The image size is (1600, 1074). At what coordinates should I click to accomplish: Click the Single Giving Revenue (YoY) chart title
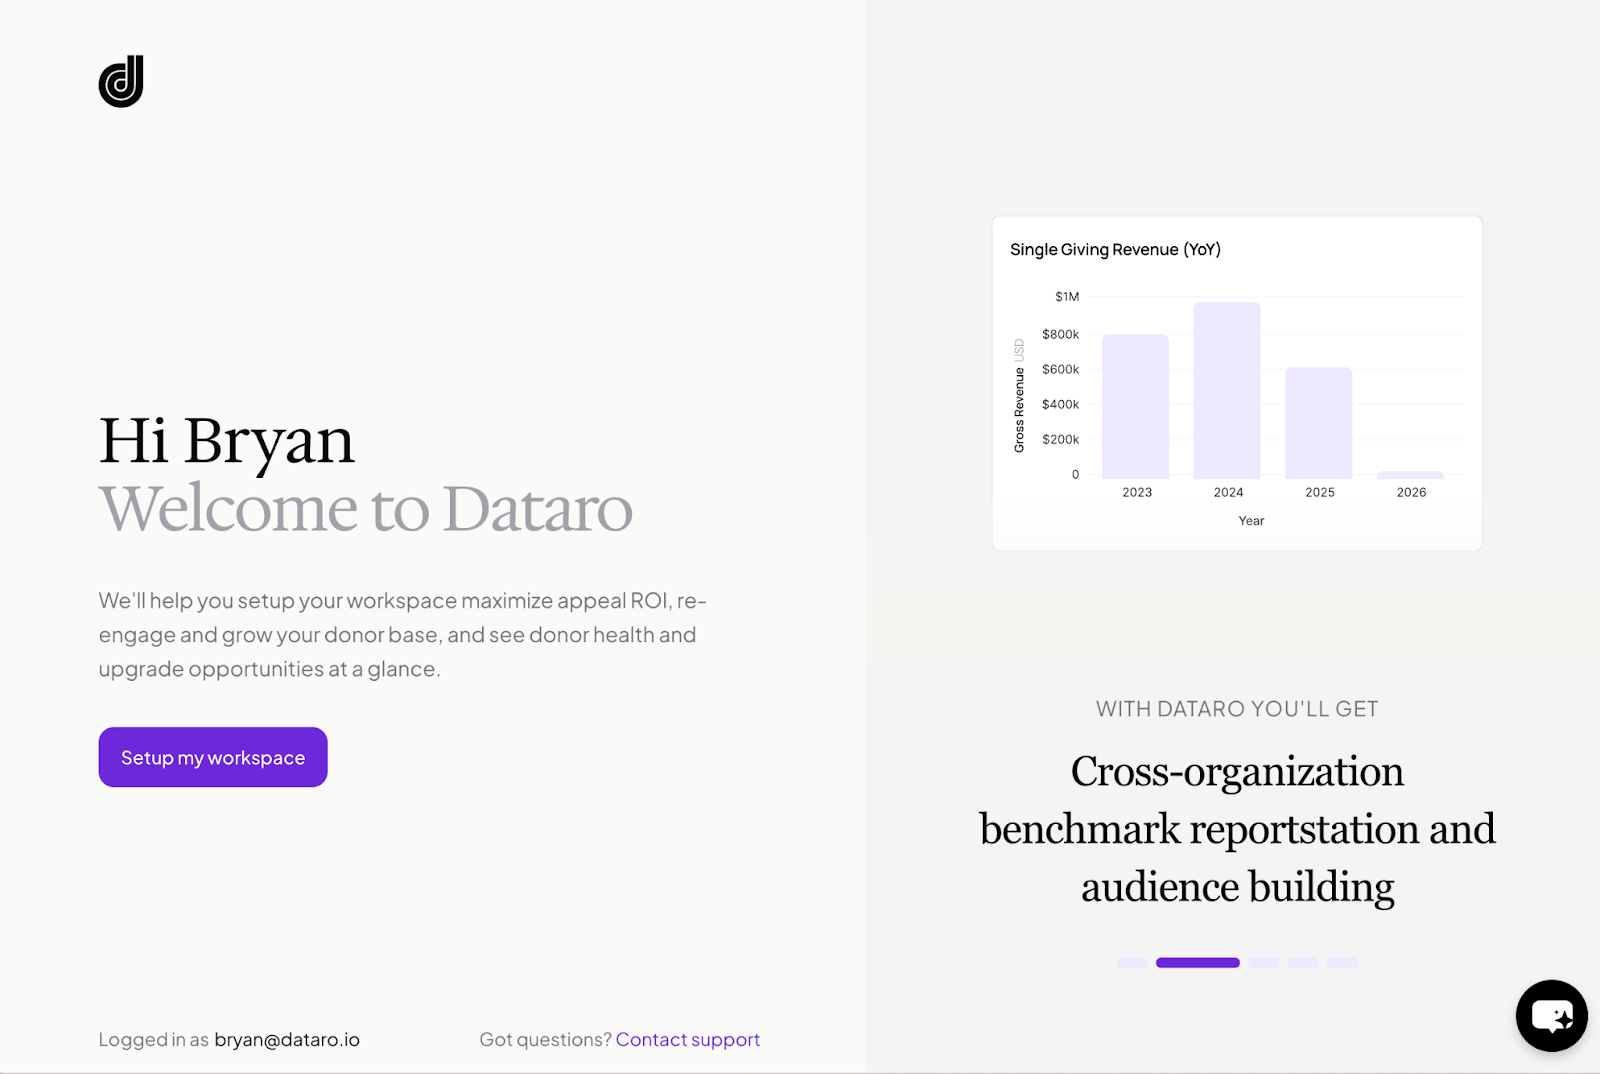1115,249
